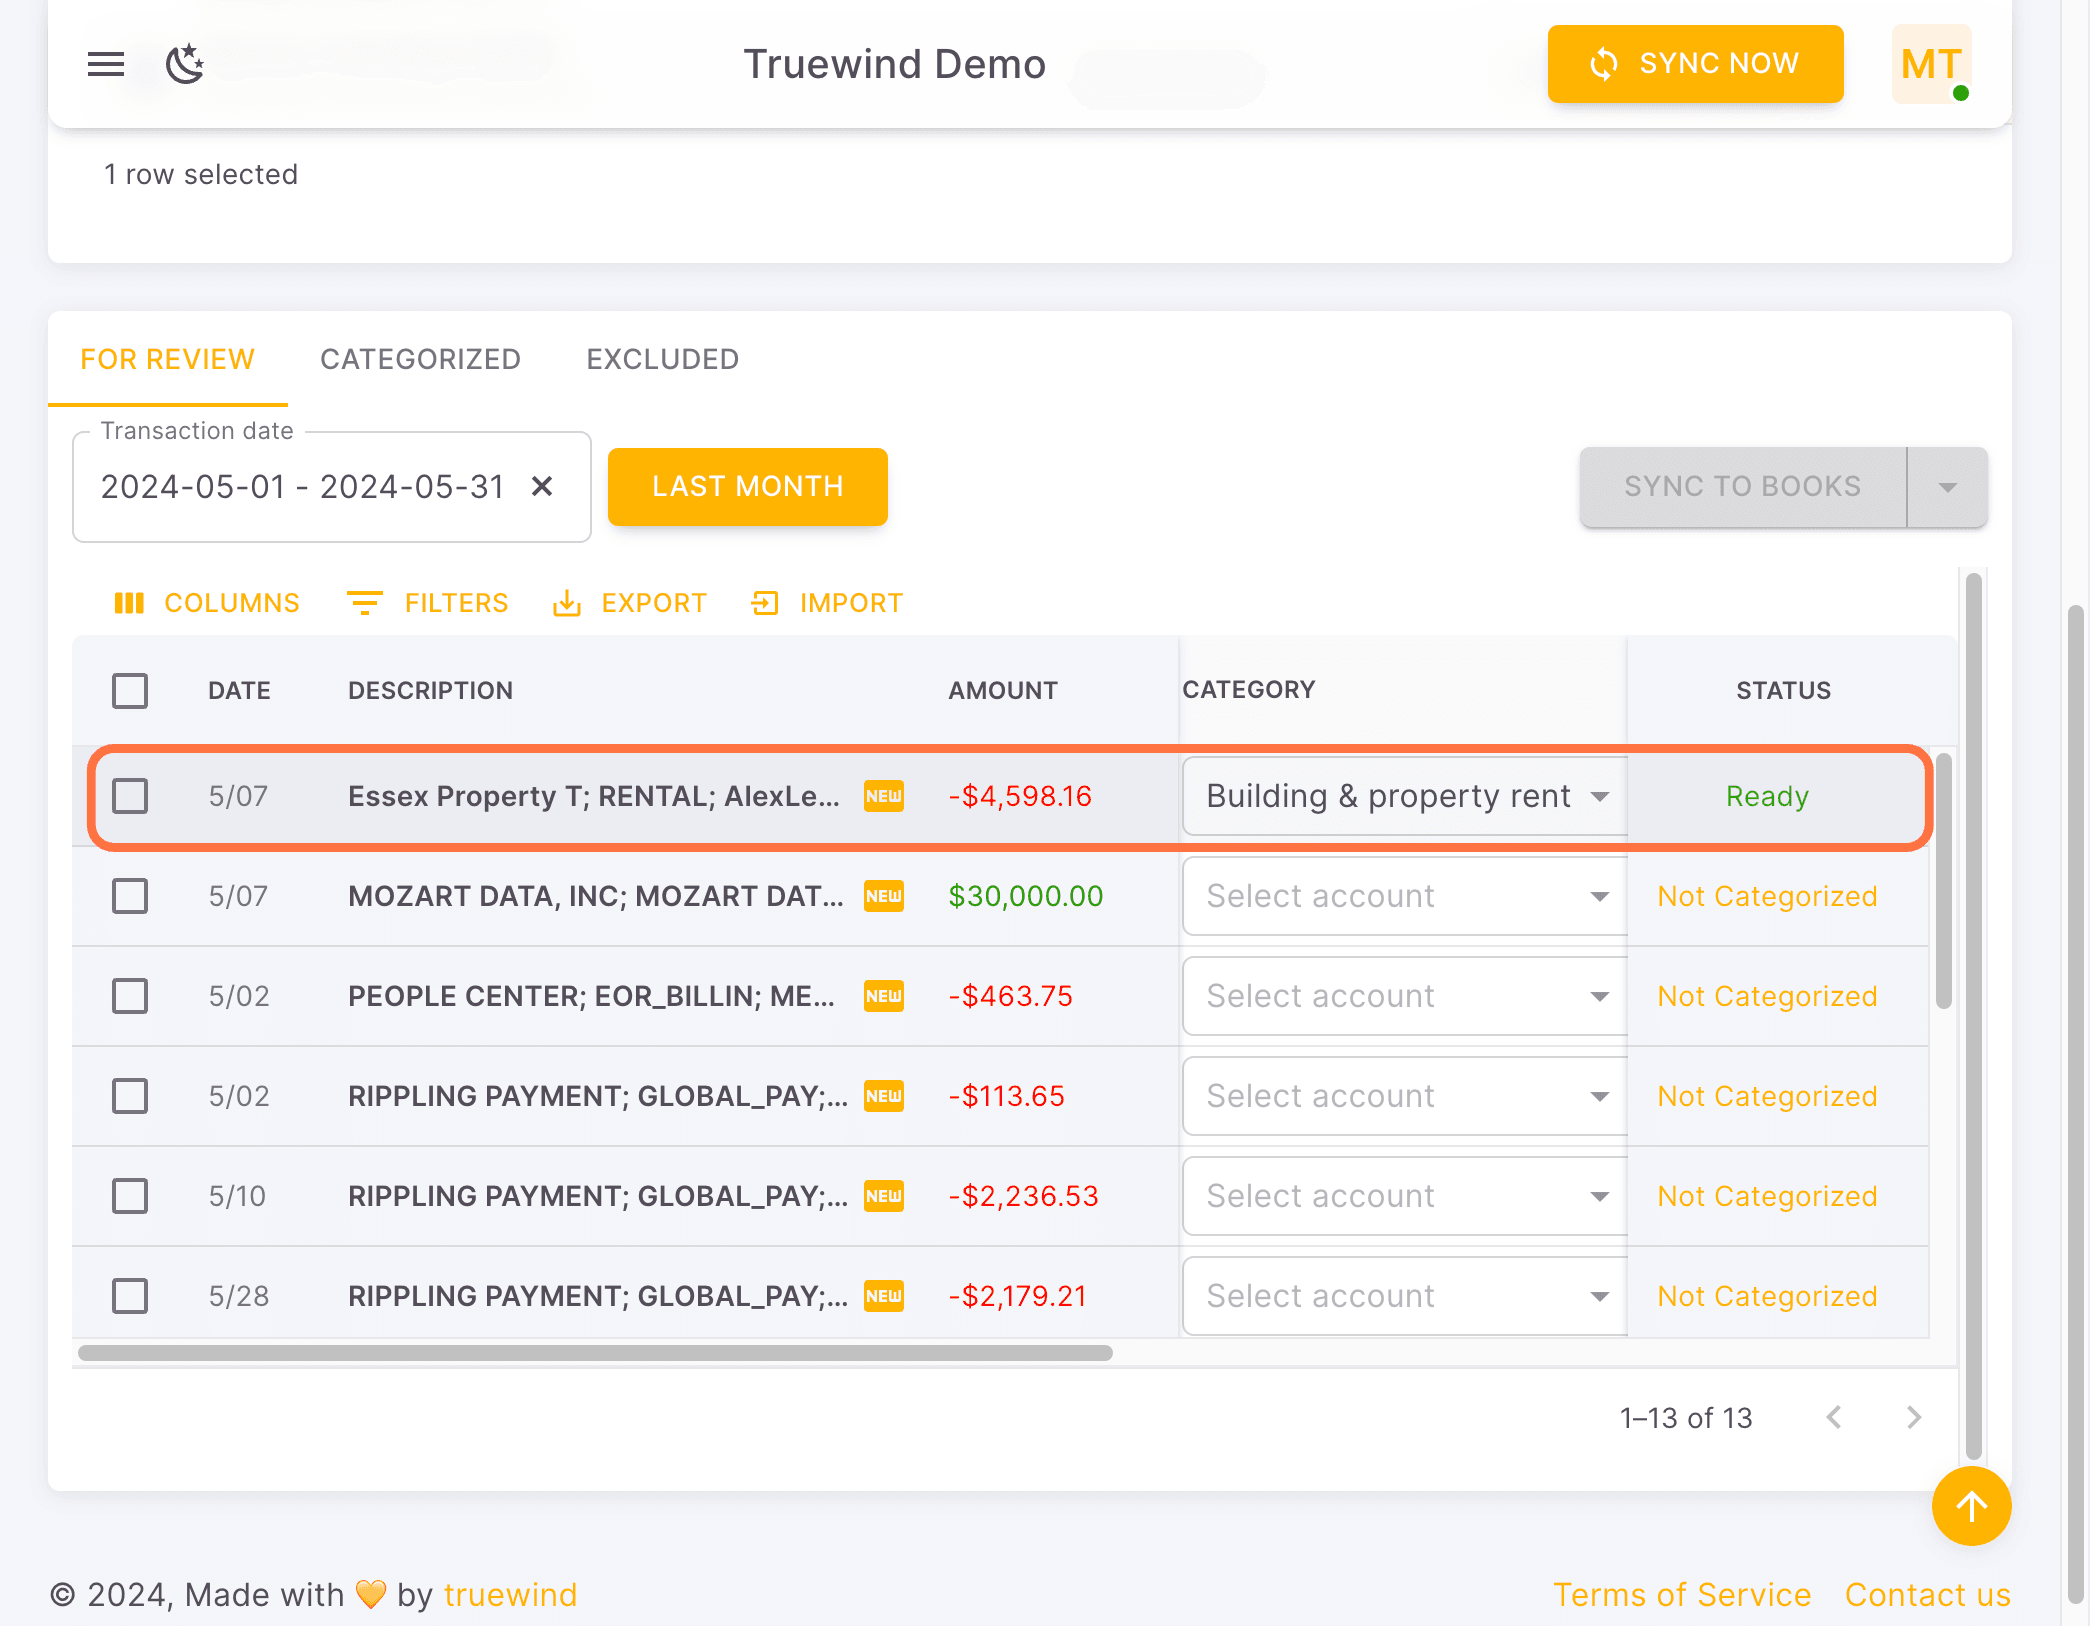2090x1626 pixels.
Task: Expand the Sync to Books dropdown arrow
Action: (1947, 487)
